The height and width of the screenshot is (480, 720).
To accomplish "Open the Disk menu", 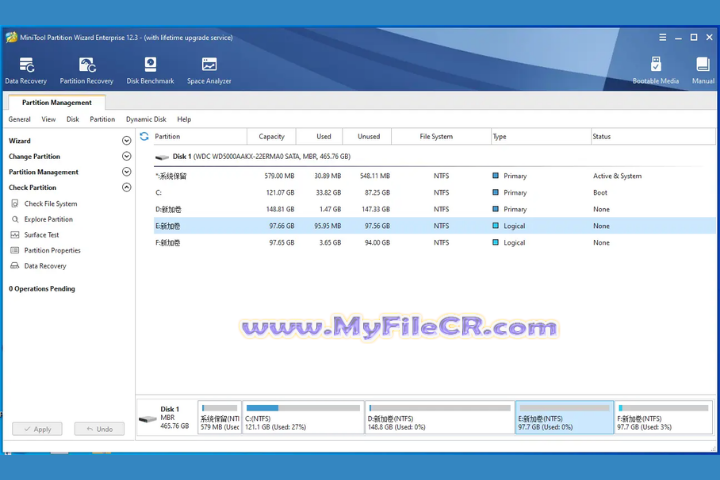I will pos(73,119).
